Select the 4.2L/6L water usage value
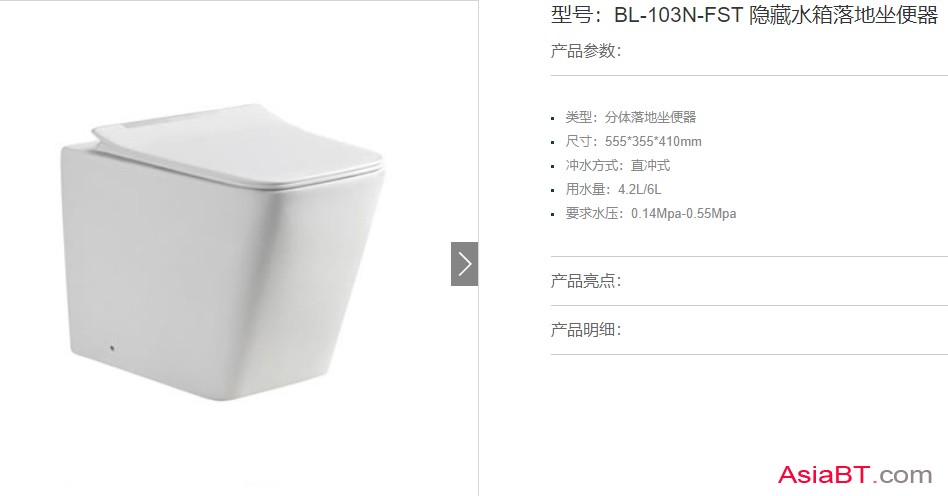The image size is (948, 496). point(640,189)
